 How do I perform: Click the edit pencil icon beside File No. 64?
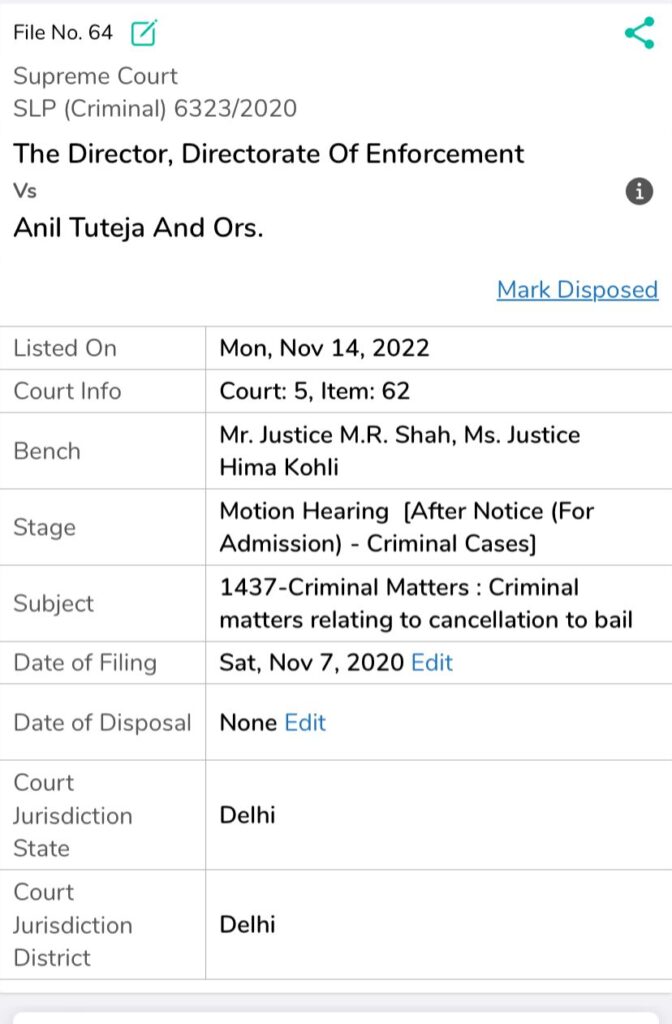click(144, 33)
